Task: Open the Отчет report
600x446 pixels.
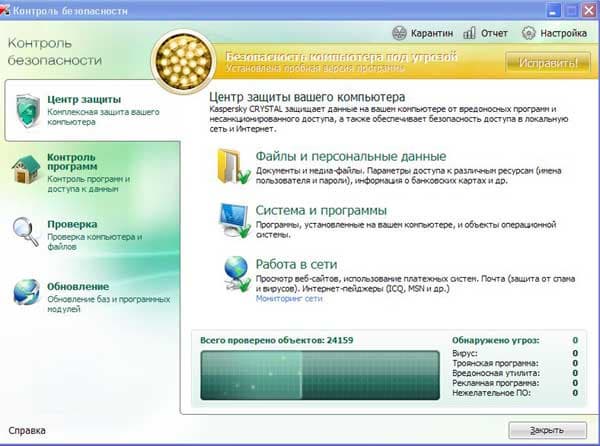Action: coord(485,33)
